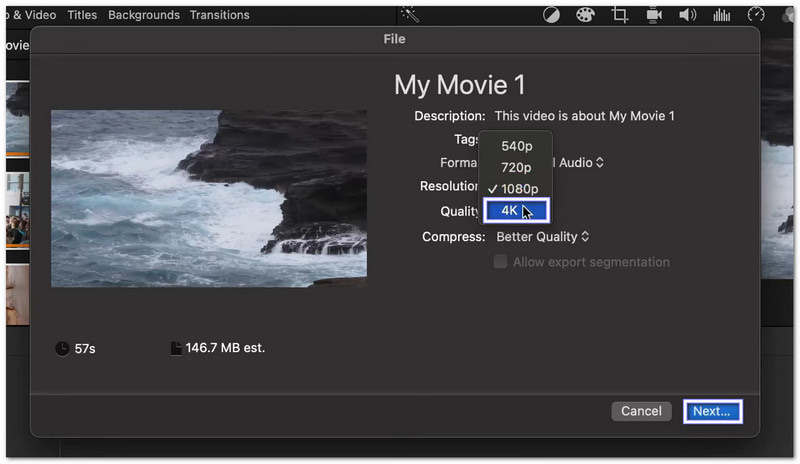
Task: Click the Resolution label
Action: [448, 186]
